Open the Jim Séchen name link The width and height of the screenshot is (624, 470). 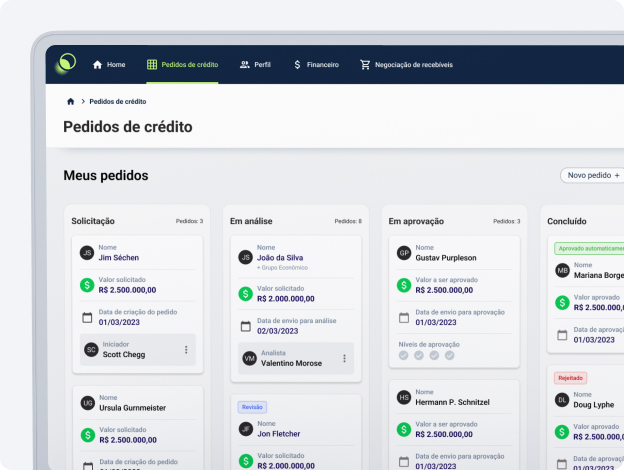pyautogui.click(x=119, y=257)
